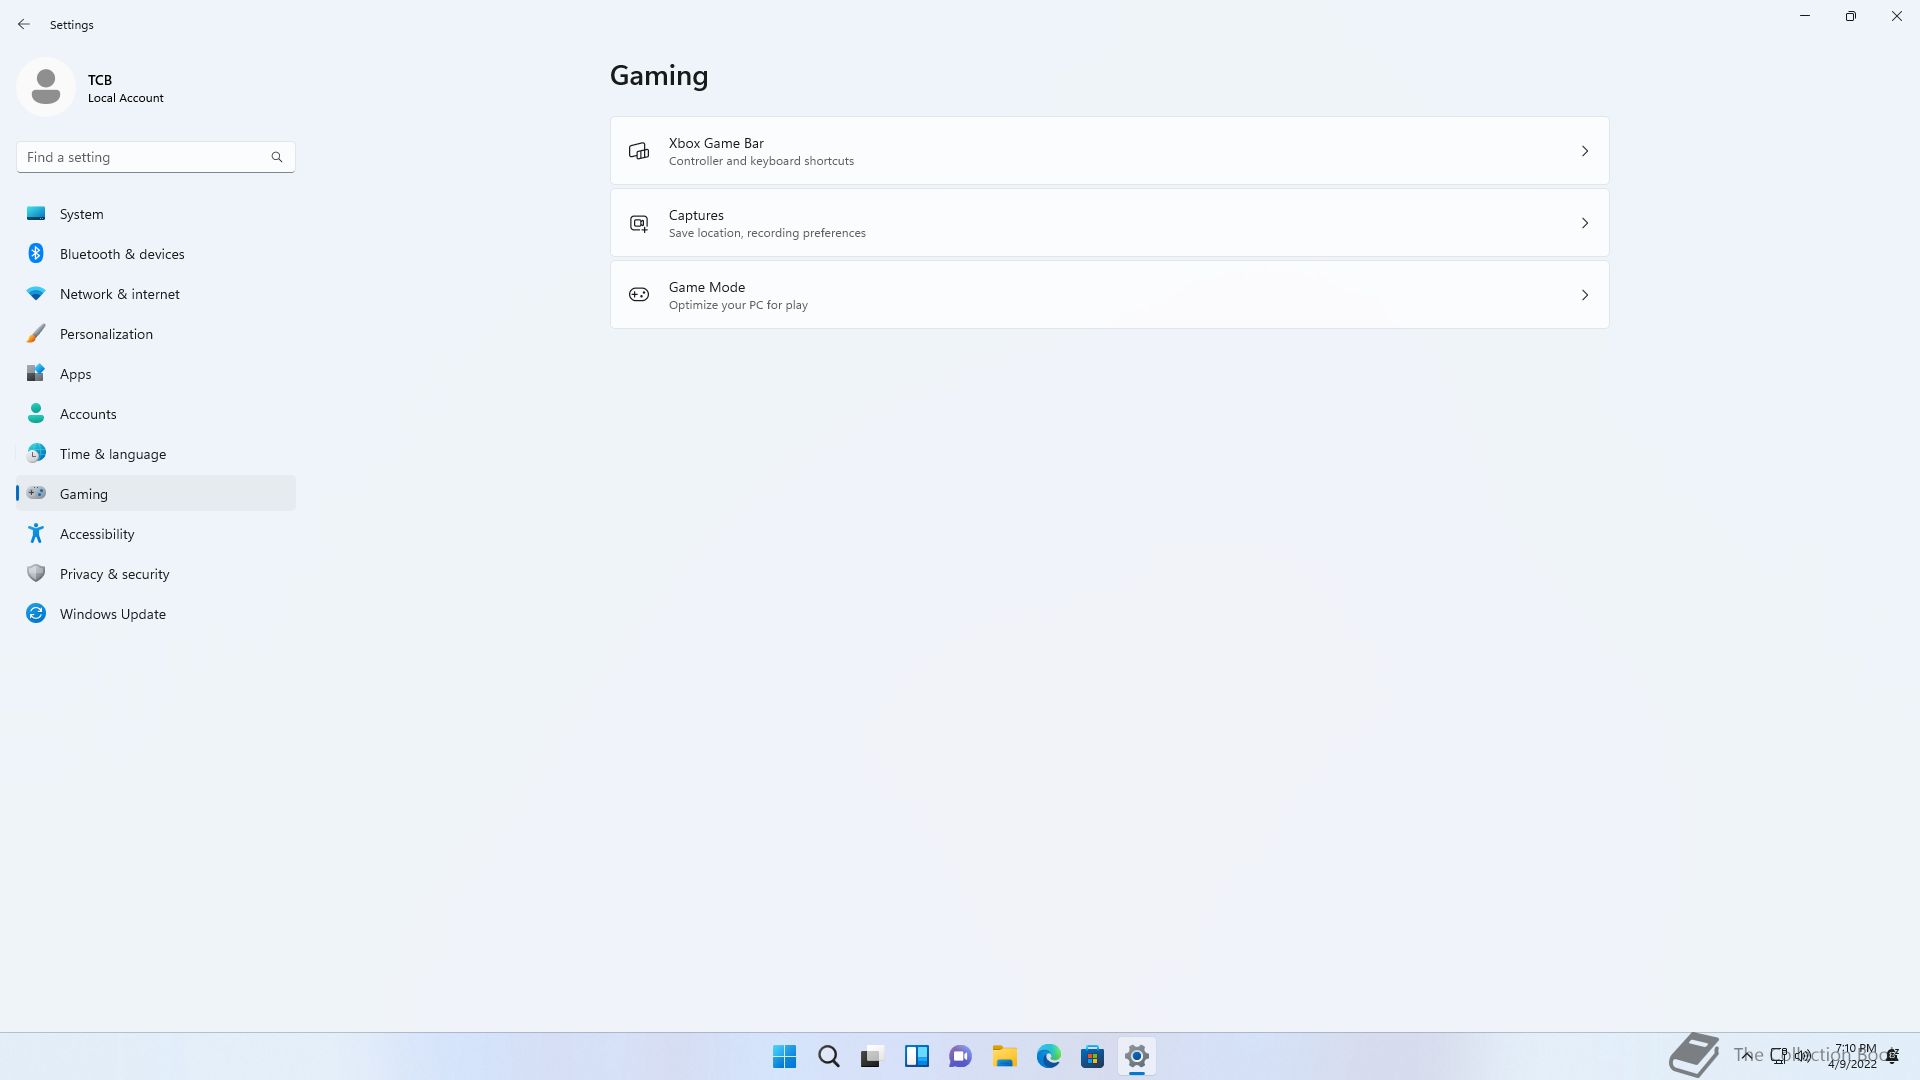Image resolution: width=1920 pixels, height=1080 pixels.
Task: Select Personalization category
Action: pyautogui.click(x=156, y=333)
